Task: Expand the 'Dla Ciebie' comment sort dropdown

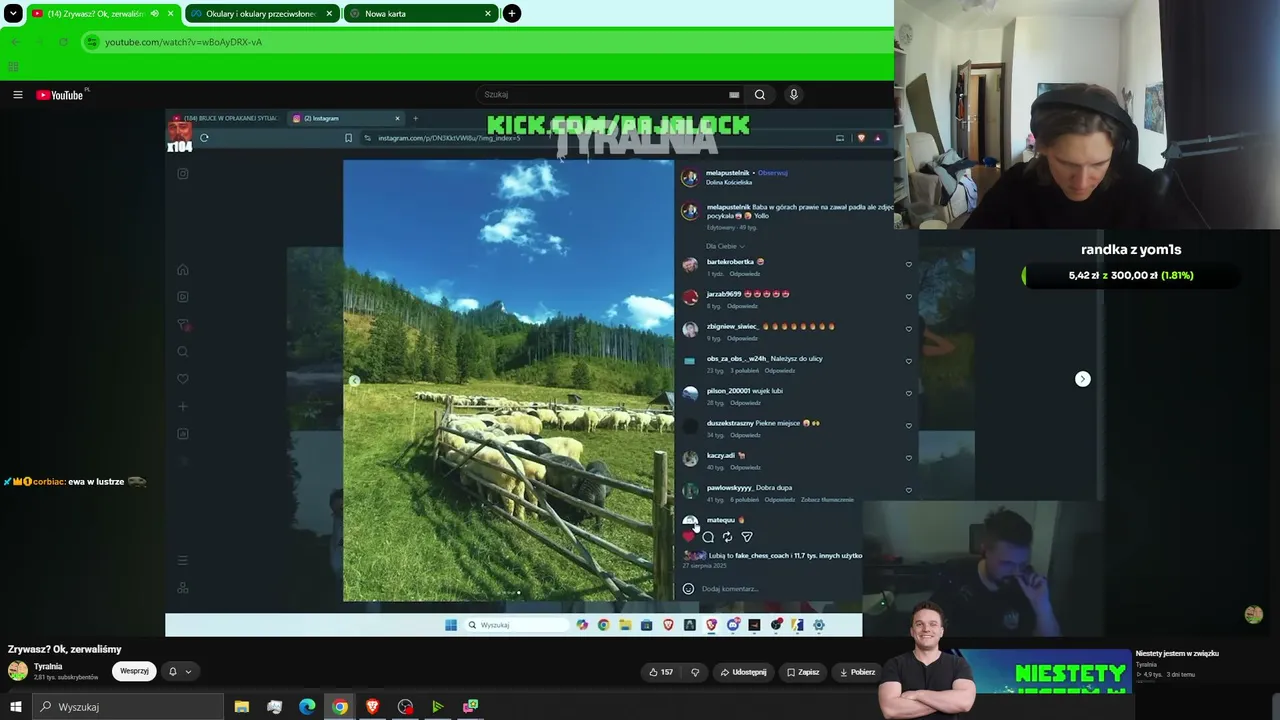Action: click(x=725, y=246)
